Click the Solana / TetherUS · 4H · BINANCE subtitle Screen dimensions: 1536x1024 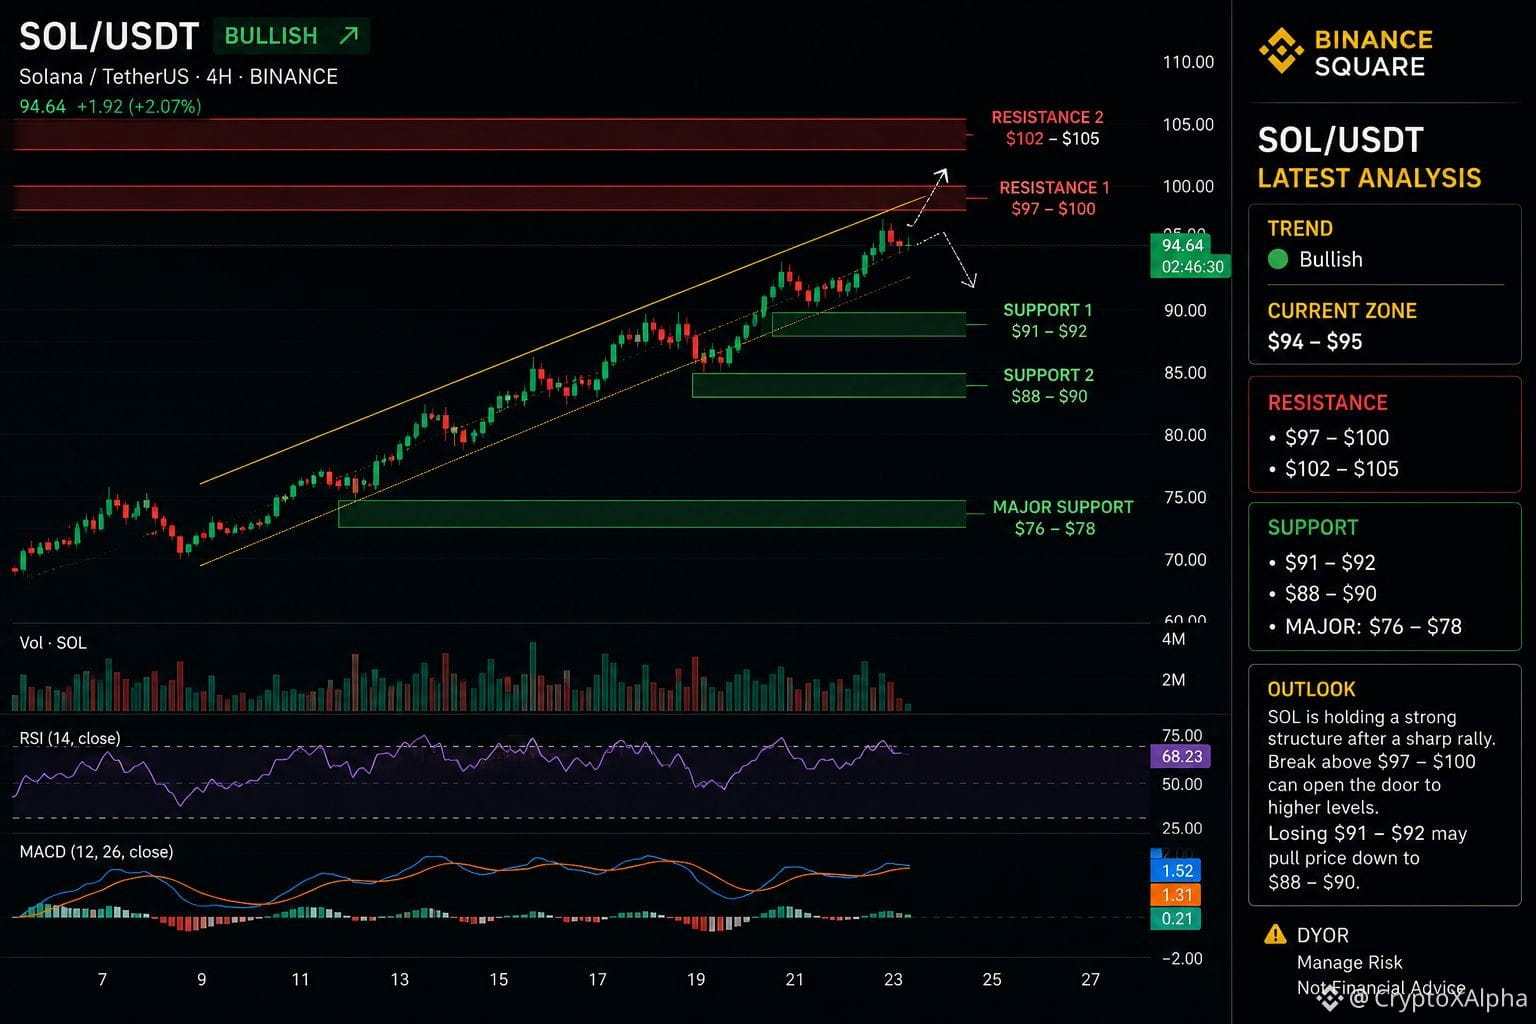pos(178,77)
